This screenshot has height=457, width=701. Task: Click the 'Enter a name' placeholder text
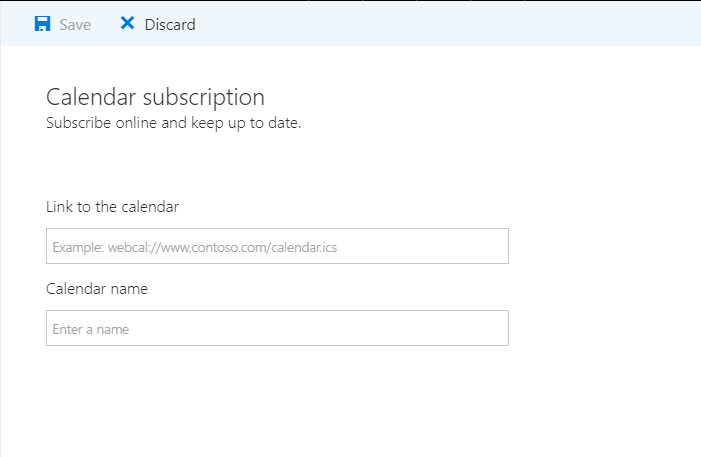coord(91,330)
